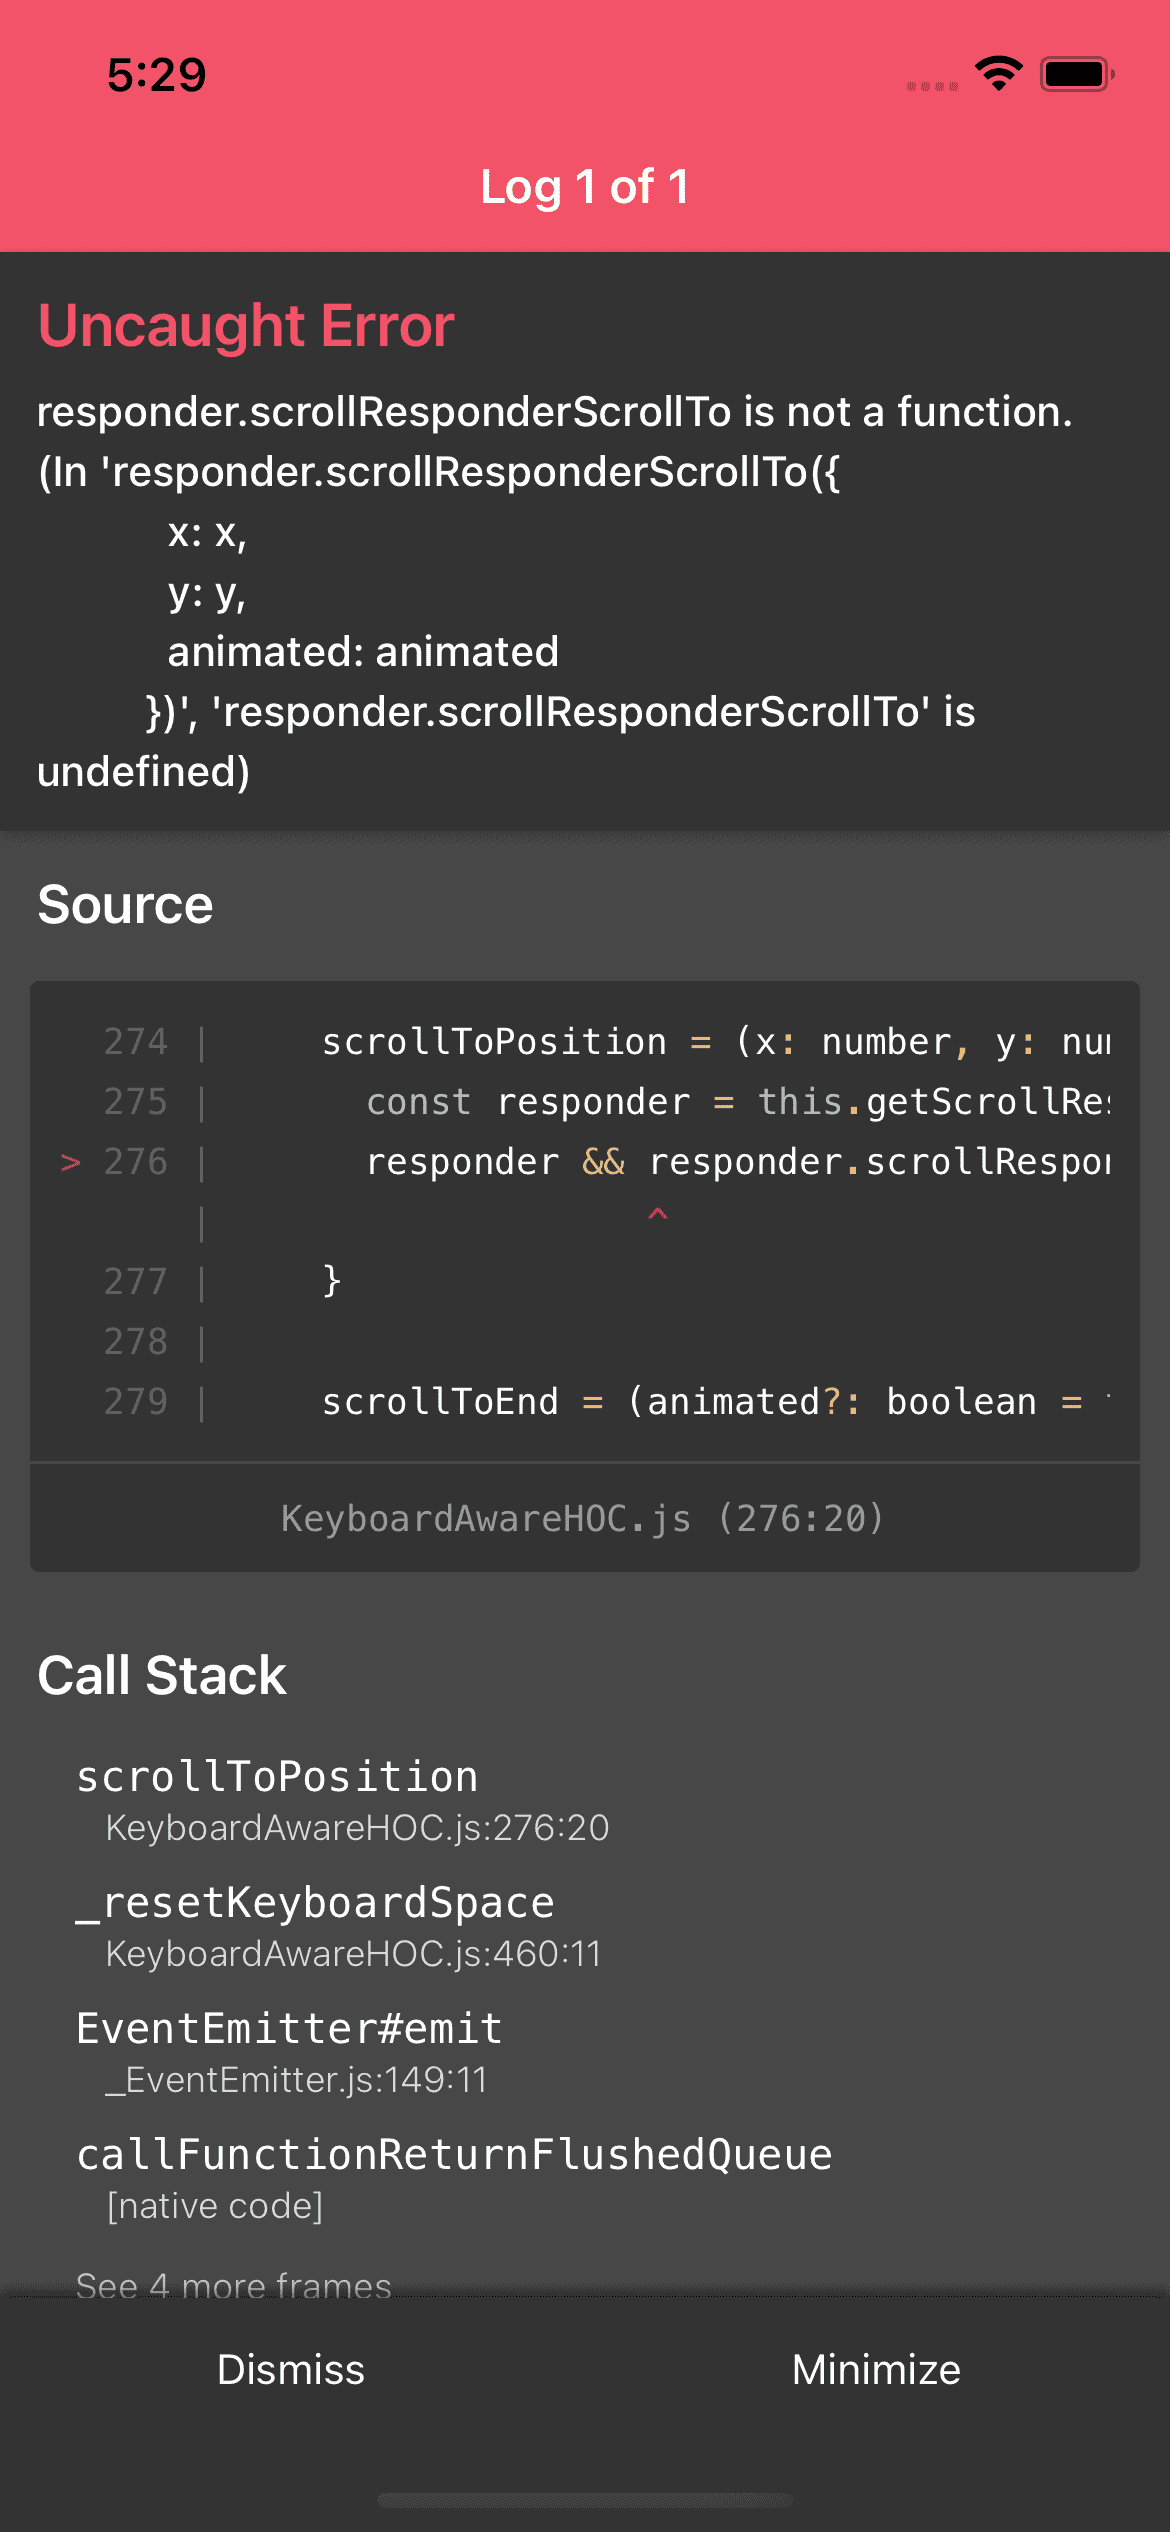
Task: Tap the 5:29 clock in status bar
Action: (x=157, y=75)
